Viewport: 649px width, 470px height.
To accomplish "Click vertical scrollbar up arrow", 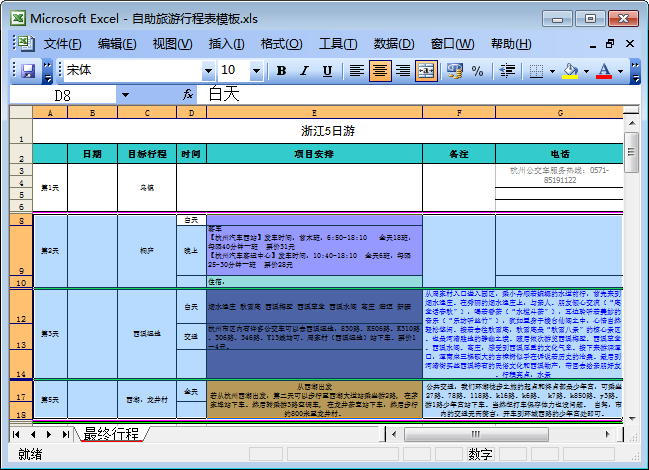I will tap(632, 123).
